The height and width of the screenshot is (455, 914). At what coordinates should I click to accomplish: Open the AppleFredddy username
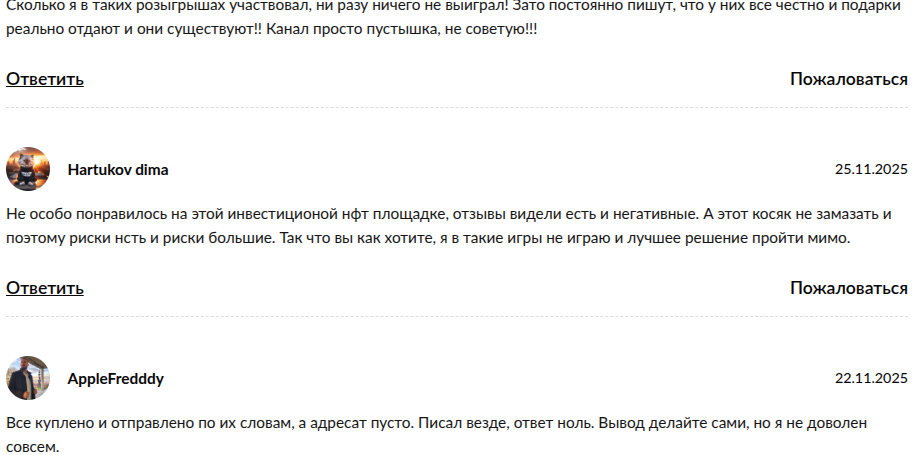tap(116, 379)
